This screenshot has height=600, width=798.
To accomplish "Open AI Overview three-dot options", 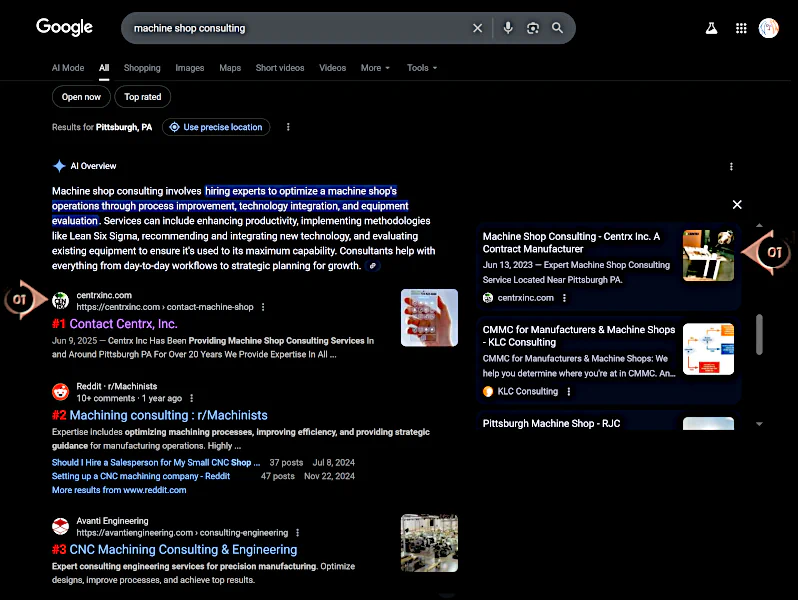I will coord(731,166).
